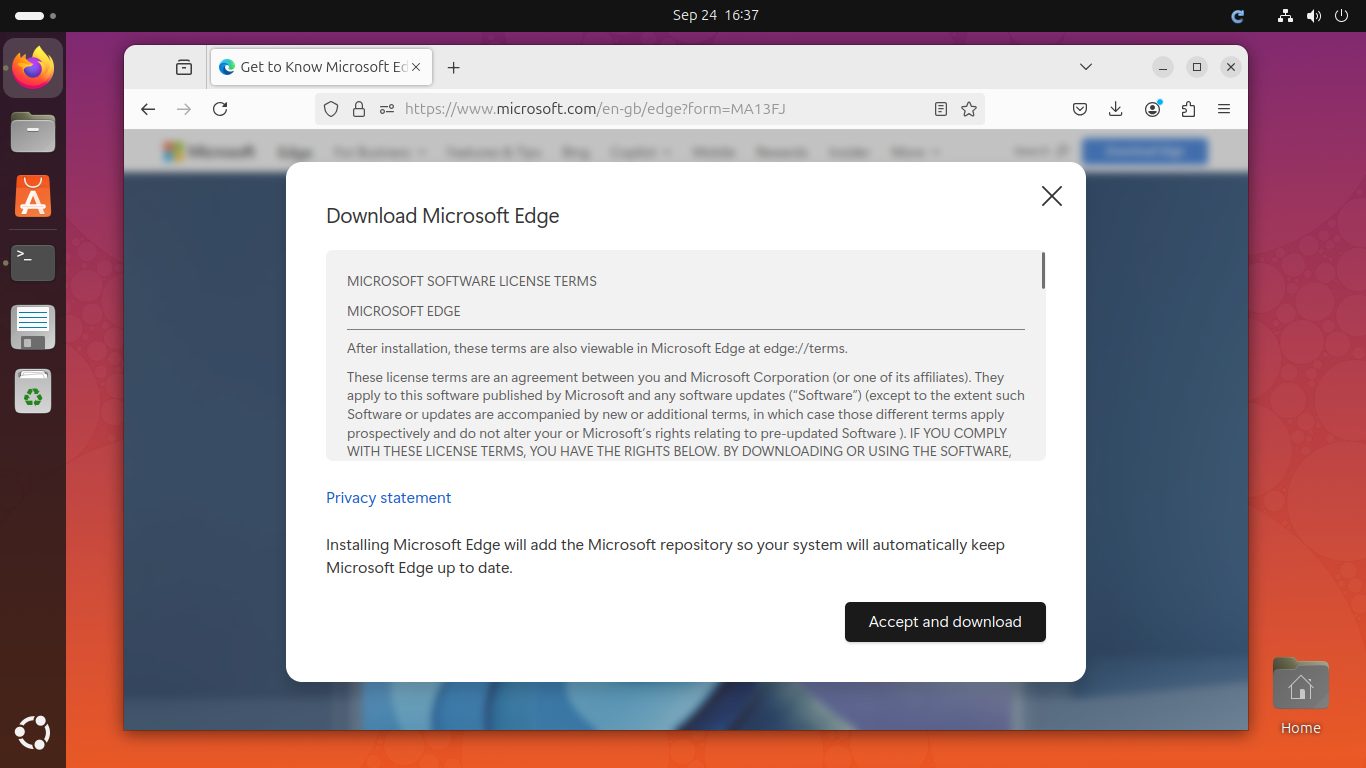Open Firefox hamburger application menu
The height and width of the screenshot is (768, 1366).
[x=1224, y=109]
